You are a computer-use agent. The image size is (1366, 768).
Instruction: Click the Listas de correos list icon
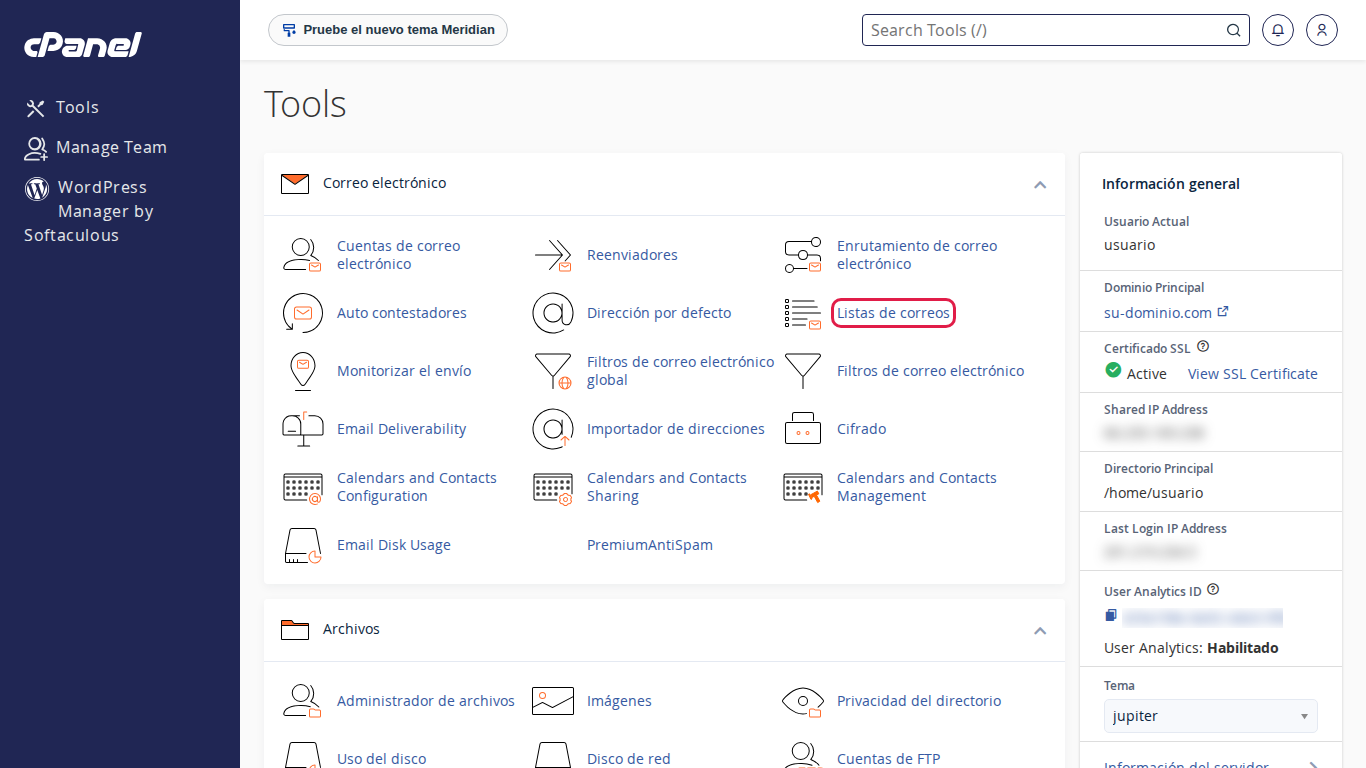802,313
